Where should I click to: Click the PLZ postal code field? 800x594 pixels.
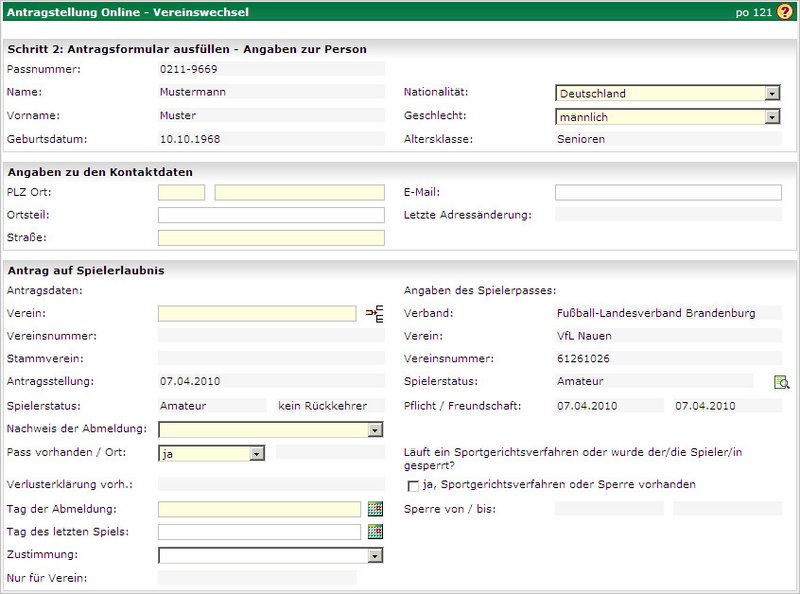pos(181,192)
